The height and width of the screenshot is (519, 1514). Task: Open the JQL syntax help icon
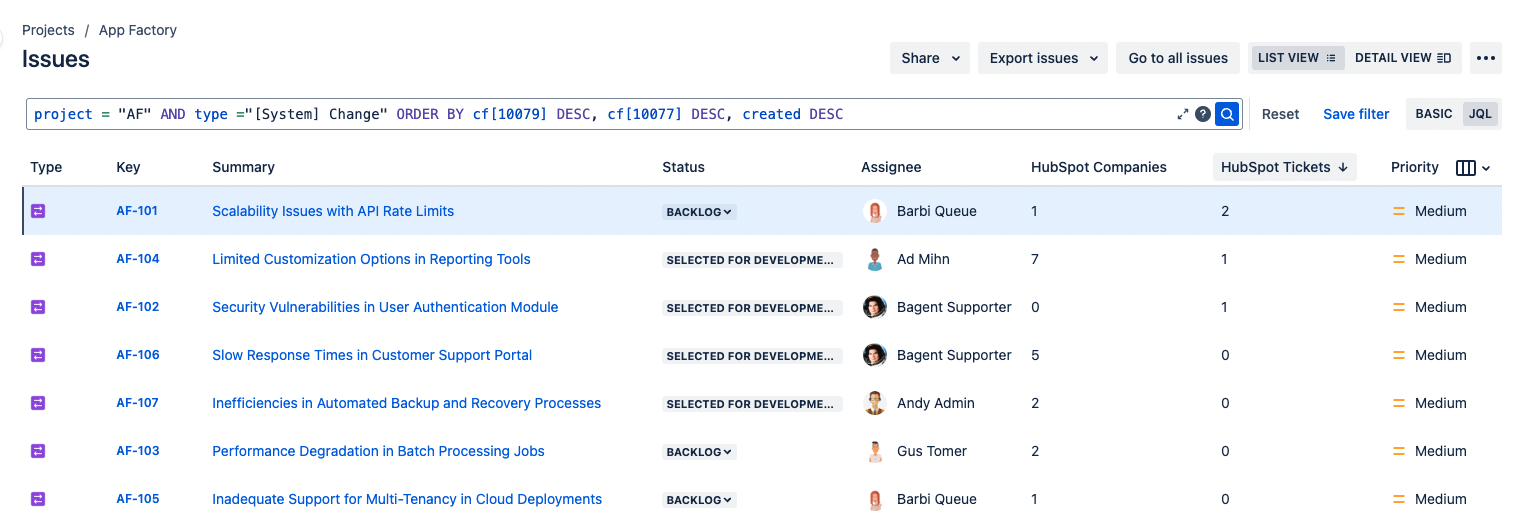click(x=1203, y=114)
